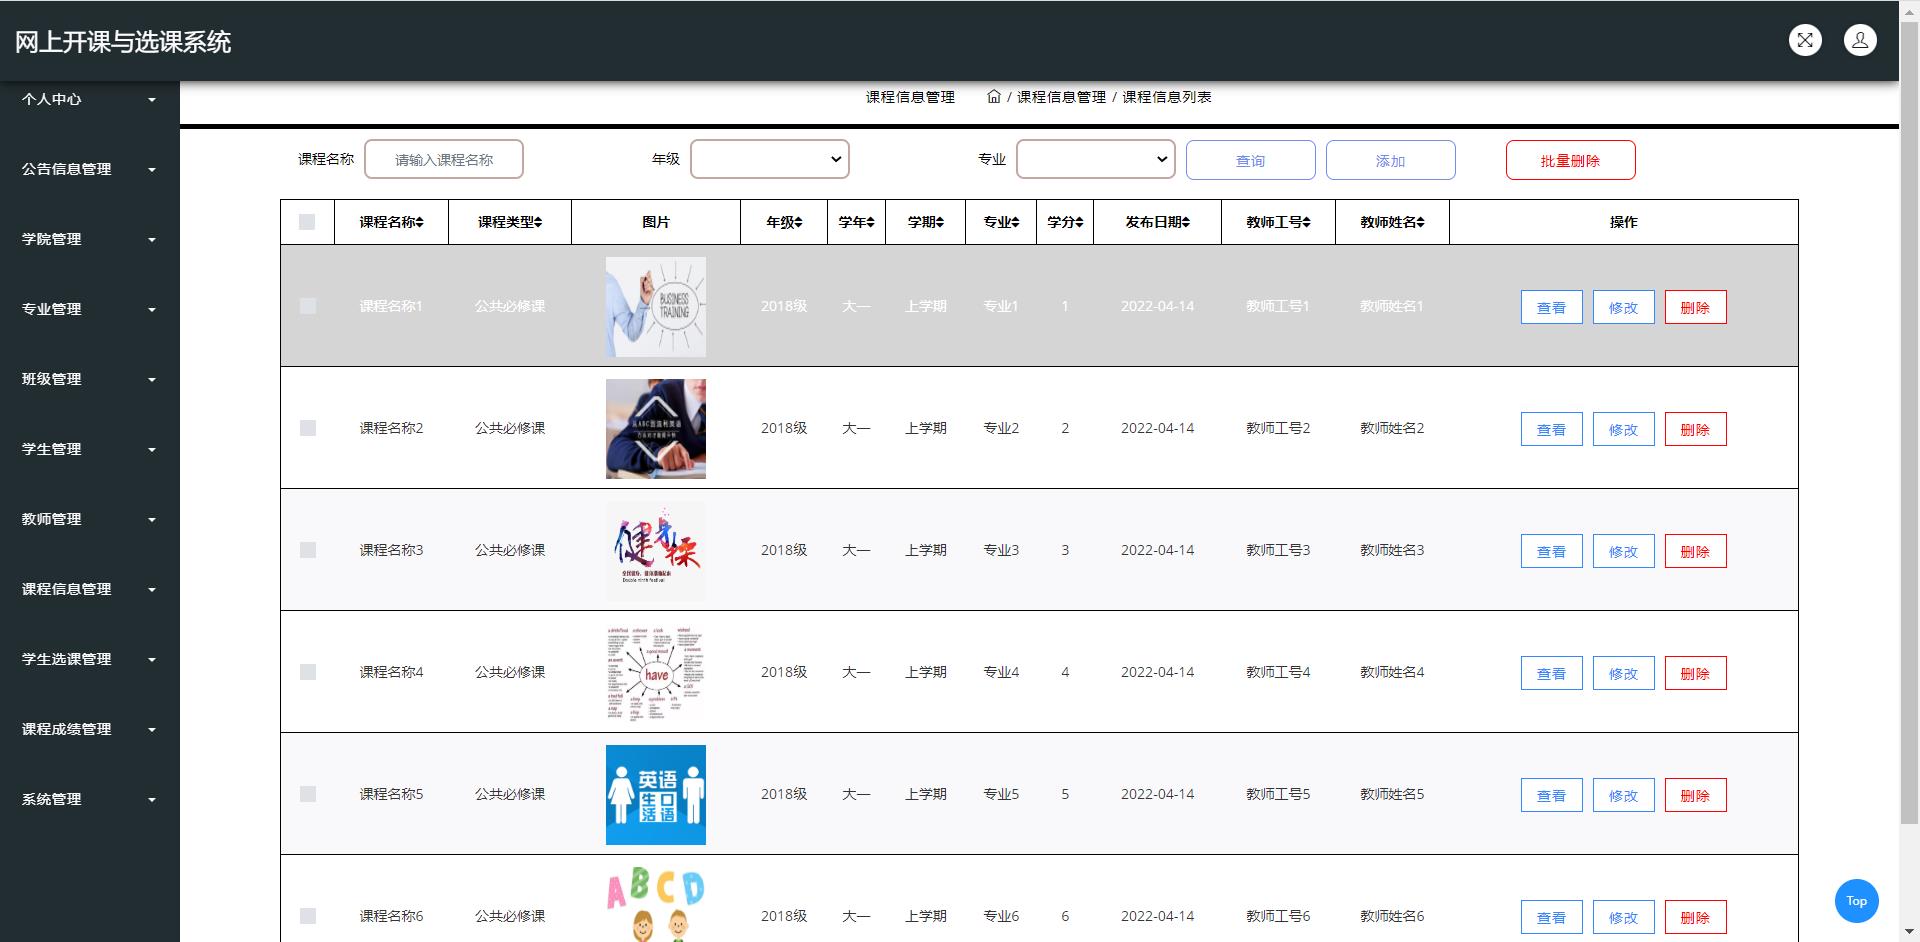The width and height of the screenshot is (1920, 942).
Task: Click the 添加 add button
Action: tap(1390, 160)
